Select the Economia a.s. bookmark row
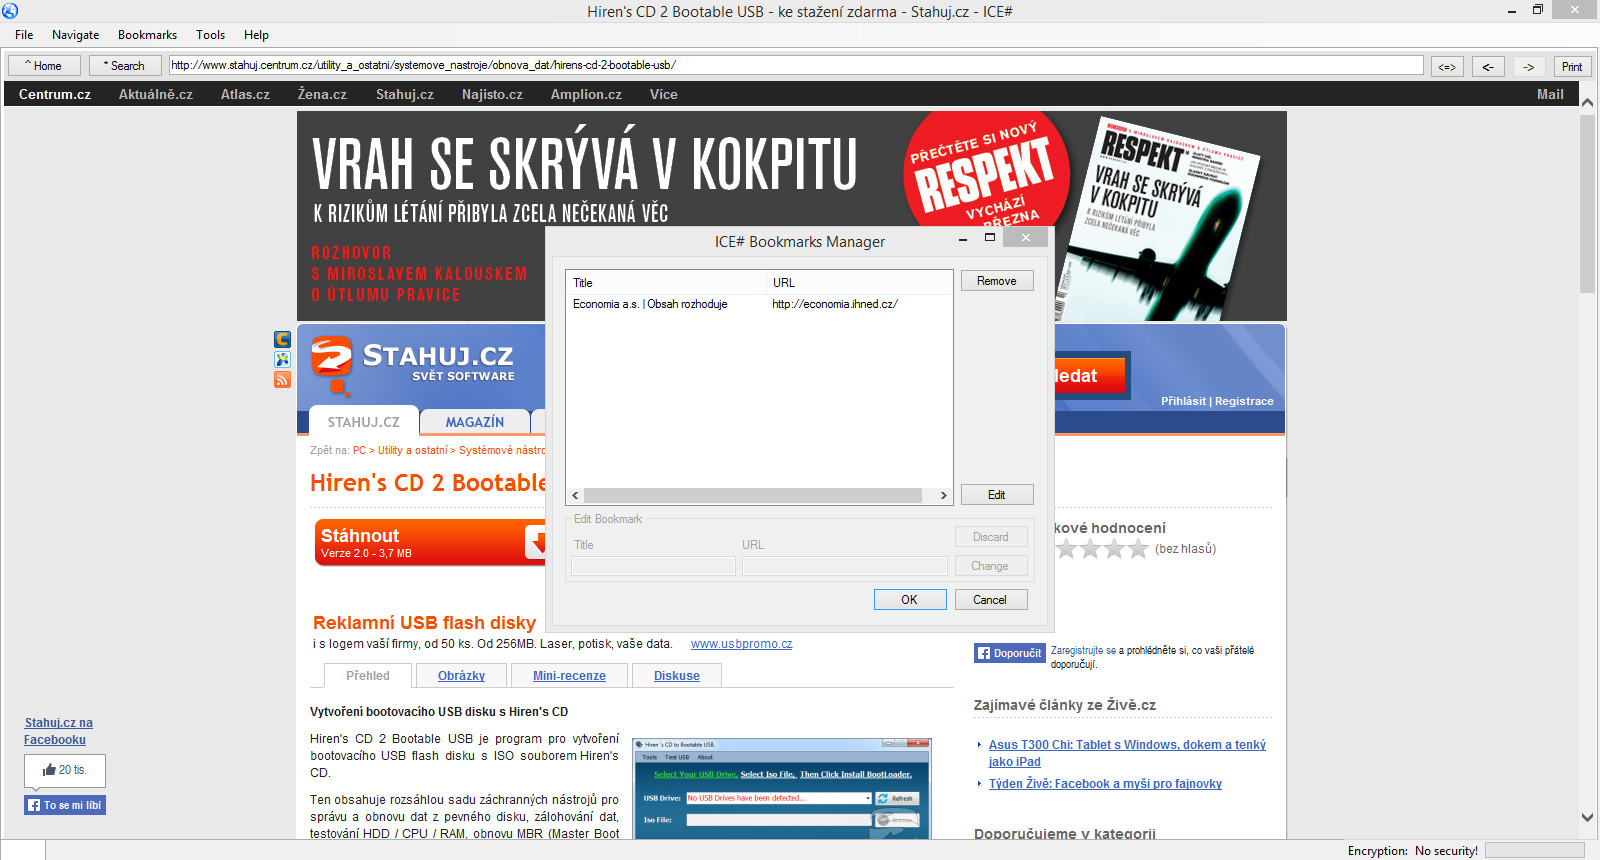 click(759, 304)
